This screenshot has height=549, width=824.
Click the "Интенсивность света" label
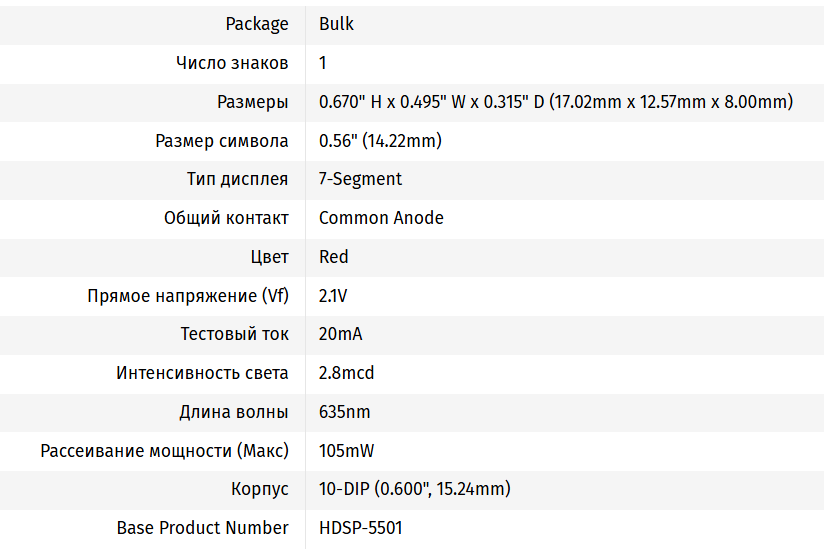point(202,373)
